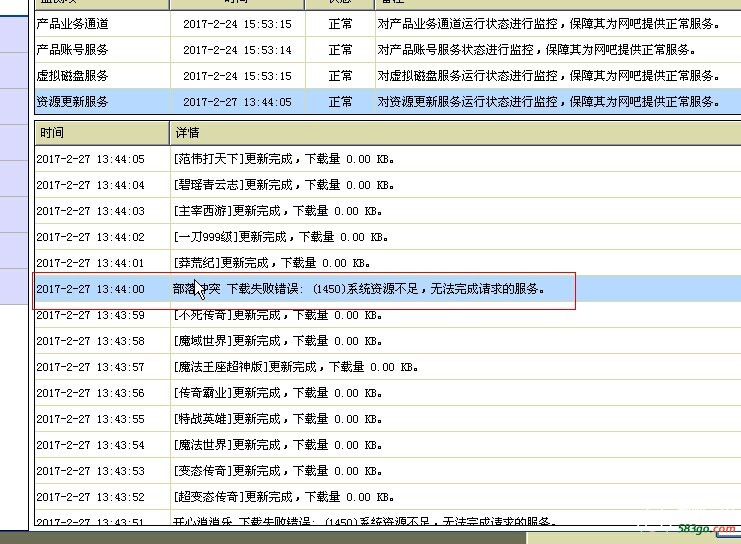Click 正常 status of 资源更新服务
Screen dimensions: 741x544
point(340,102)
